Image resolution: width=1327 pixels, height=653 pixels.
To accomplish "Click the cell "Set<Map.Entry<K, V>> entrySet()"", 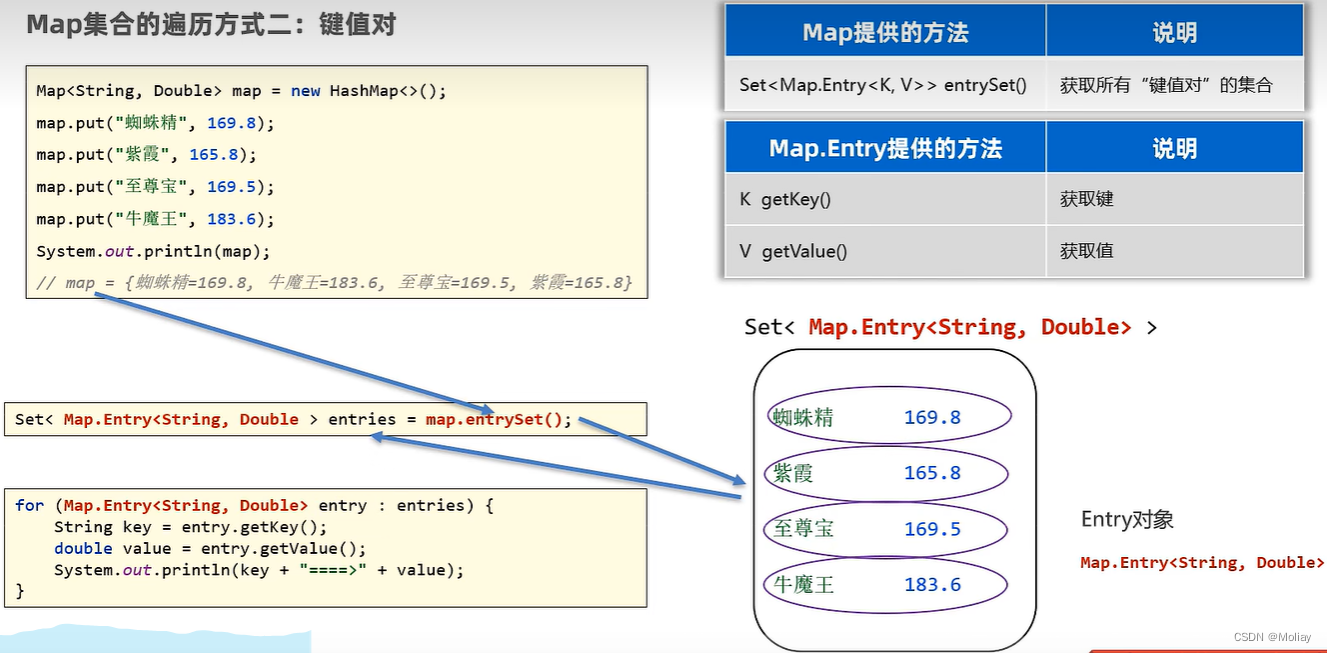I will (x=885, y=85).
